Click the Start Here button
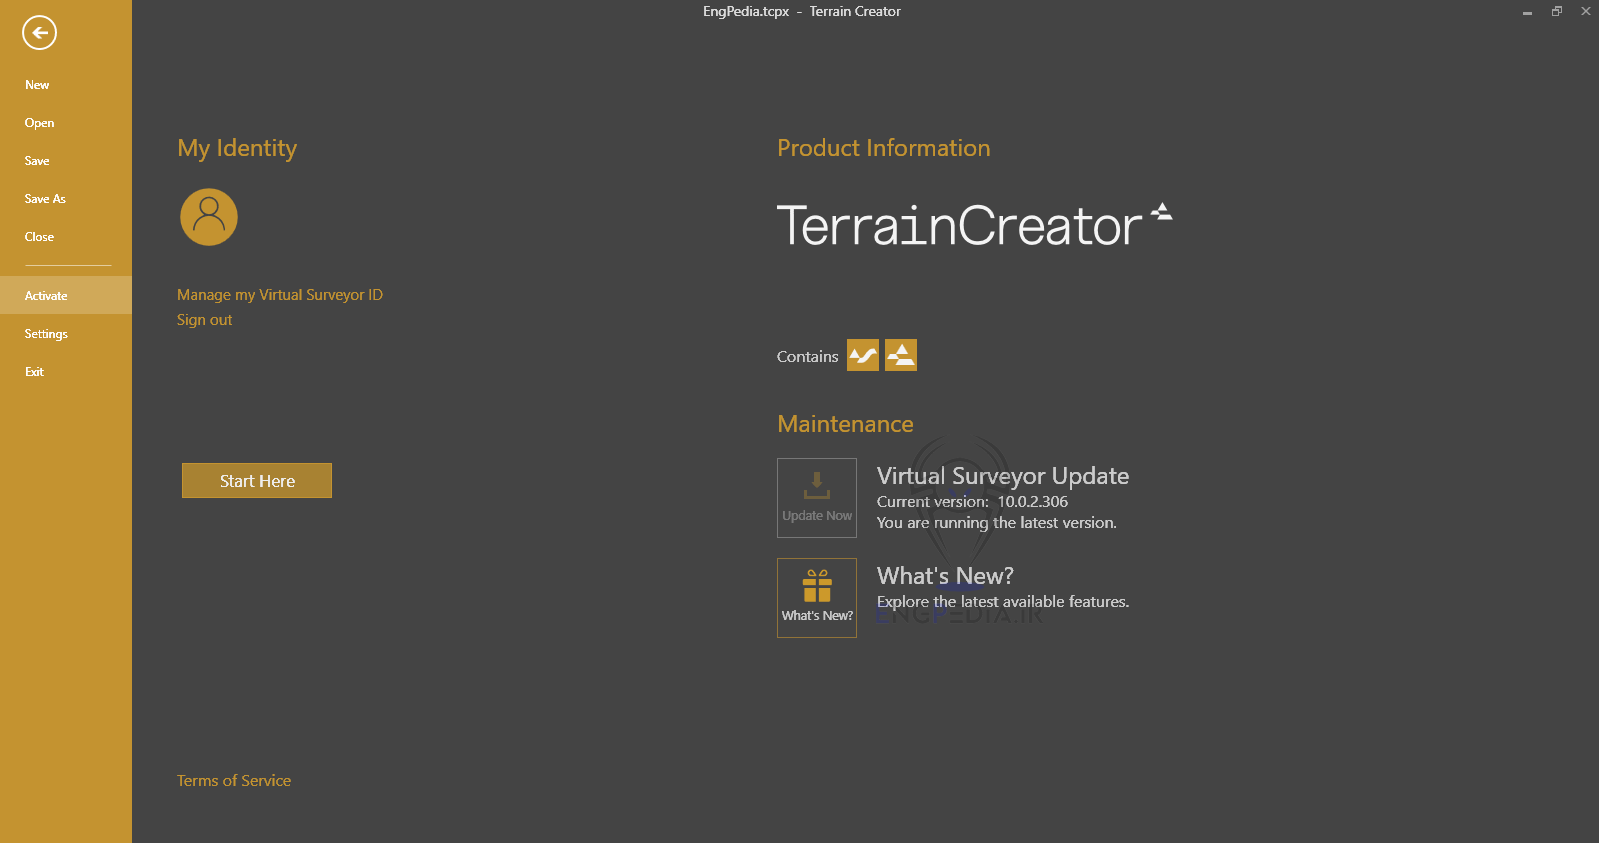This screenshot has height=843, width=1599. [x=257, y=481]
